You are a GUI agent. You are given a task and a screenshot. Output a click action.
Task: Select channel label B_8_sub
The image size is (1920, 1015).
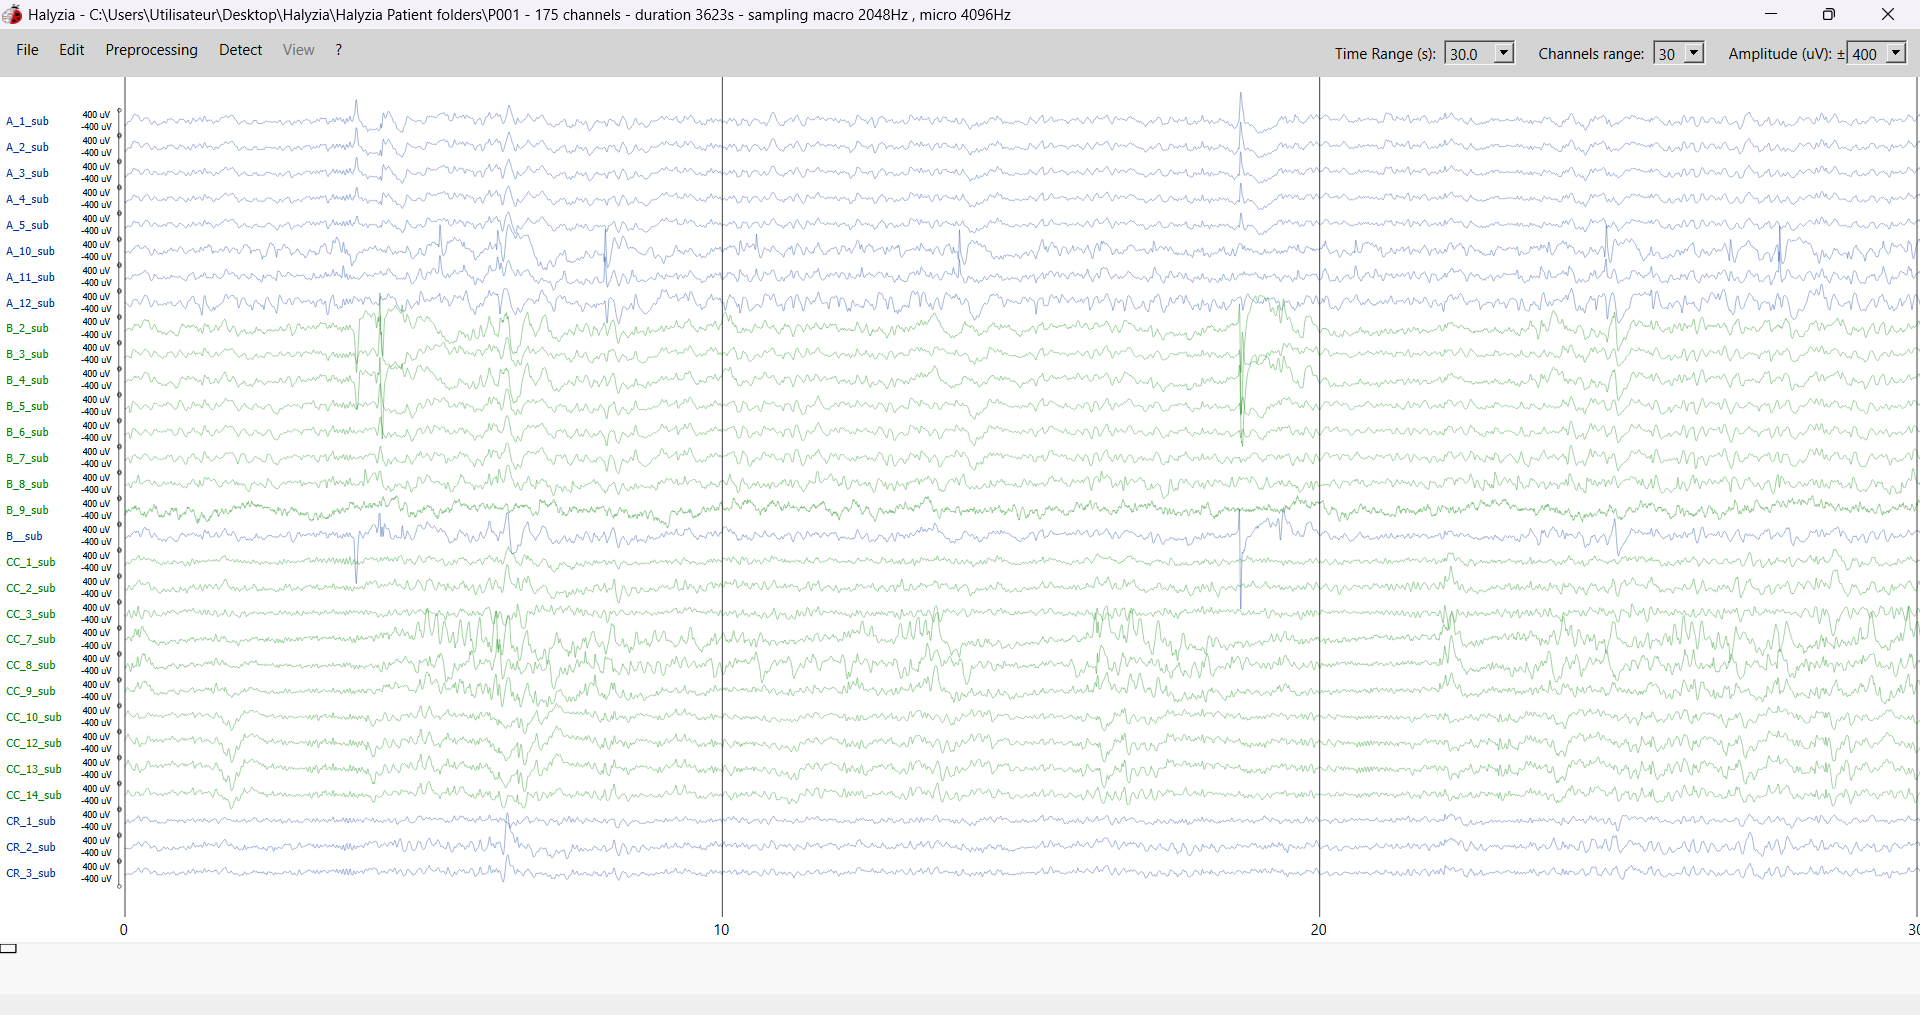pos(27,484)
